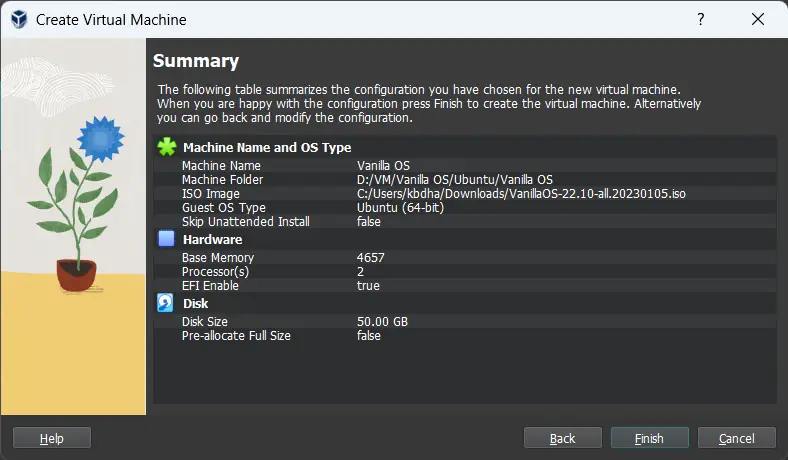Cancel the virtual machine creation

point(736,438)
